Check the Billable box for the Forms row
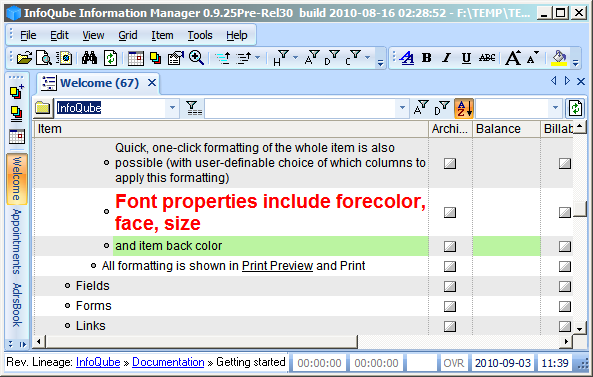This screenshot has height=377, width=593. (565, 306)
